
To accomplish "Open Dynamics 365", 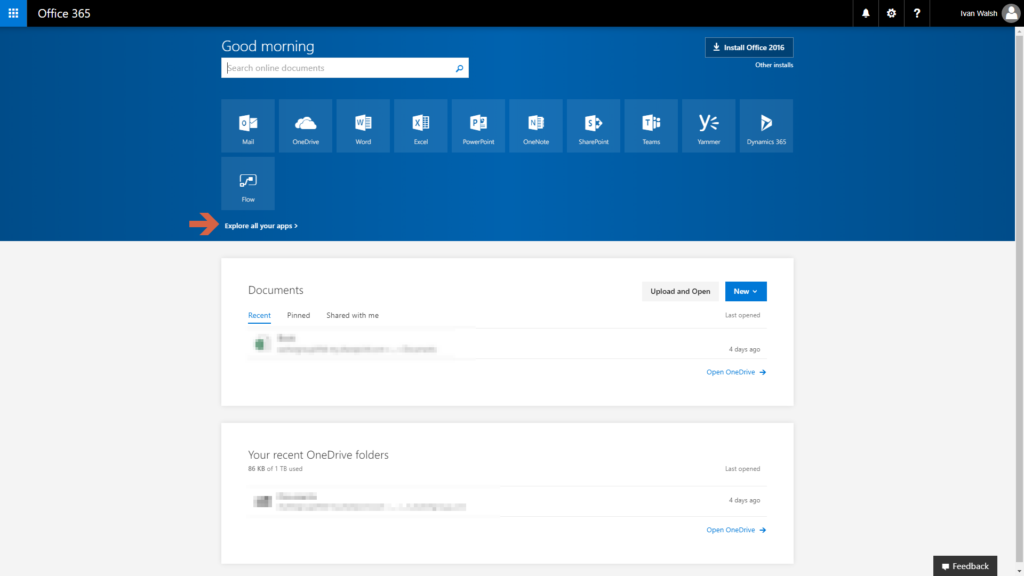I will pos(766,125).
